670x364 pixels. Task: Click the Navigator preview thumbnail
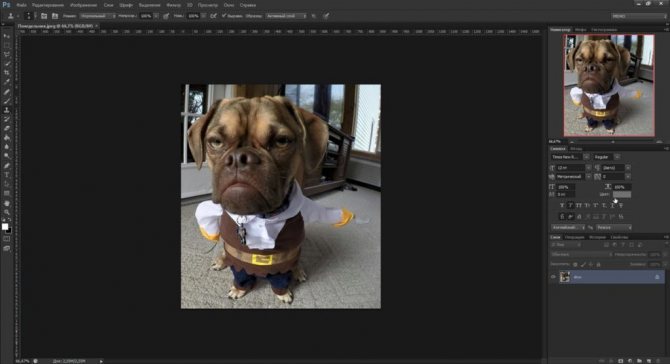(x=609, y=85)
